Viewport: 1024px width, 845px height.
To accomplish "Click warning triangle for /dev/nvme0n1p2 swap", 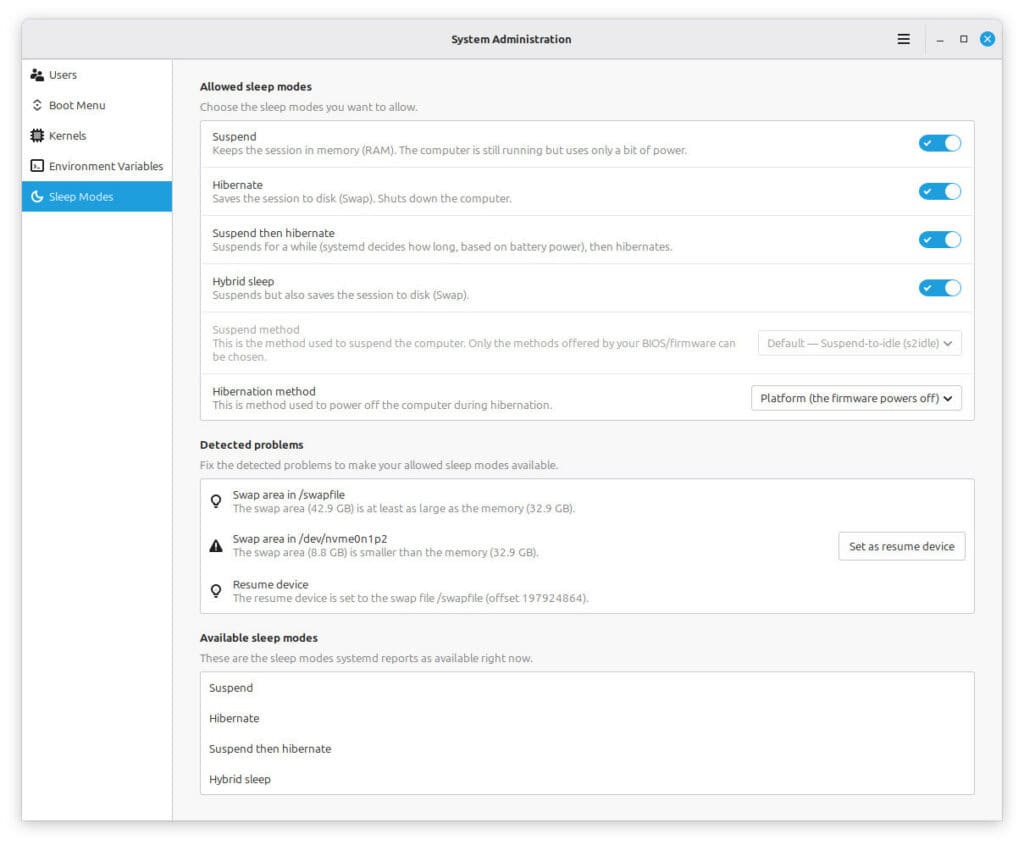I will point(216,546).
